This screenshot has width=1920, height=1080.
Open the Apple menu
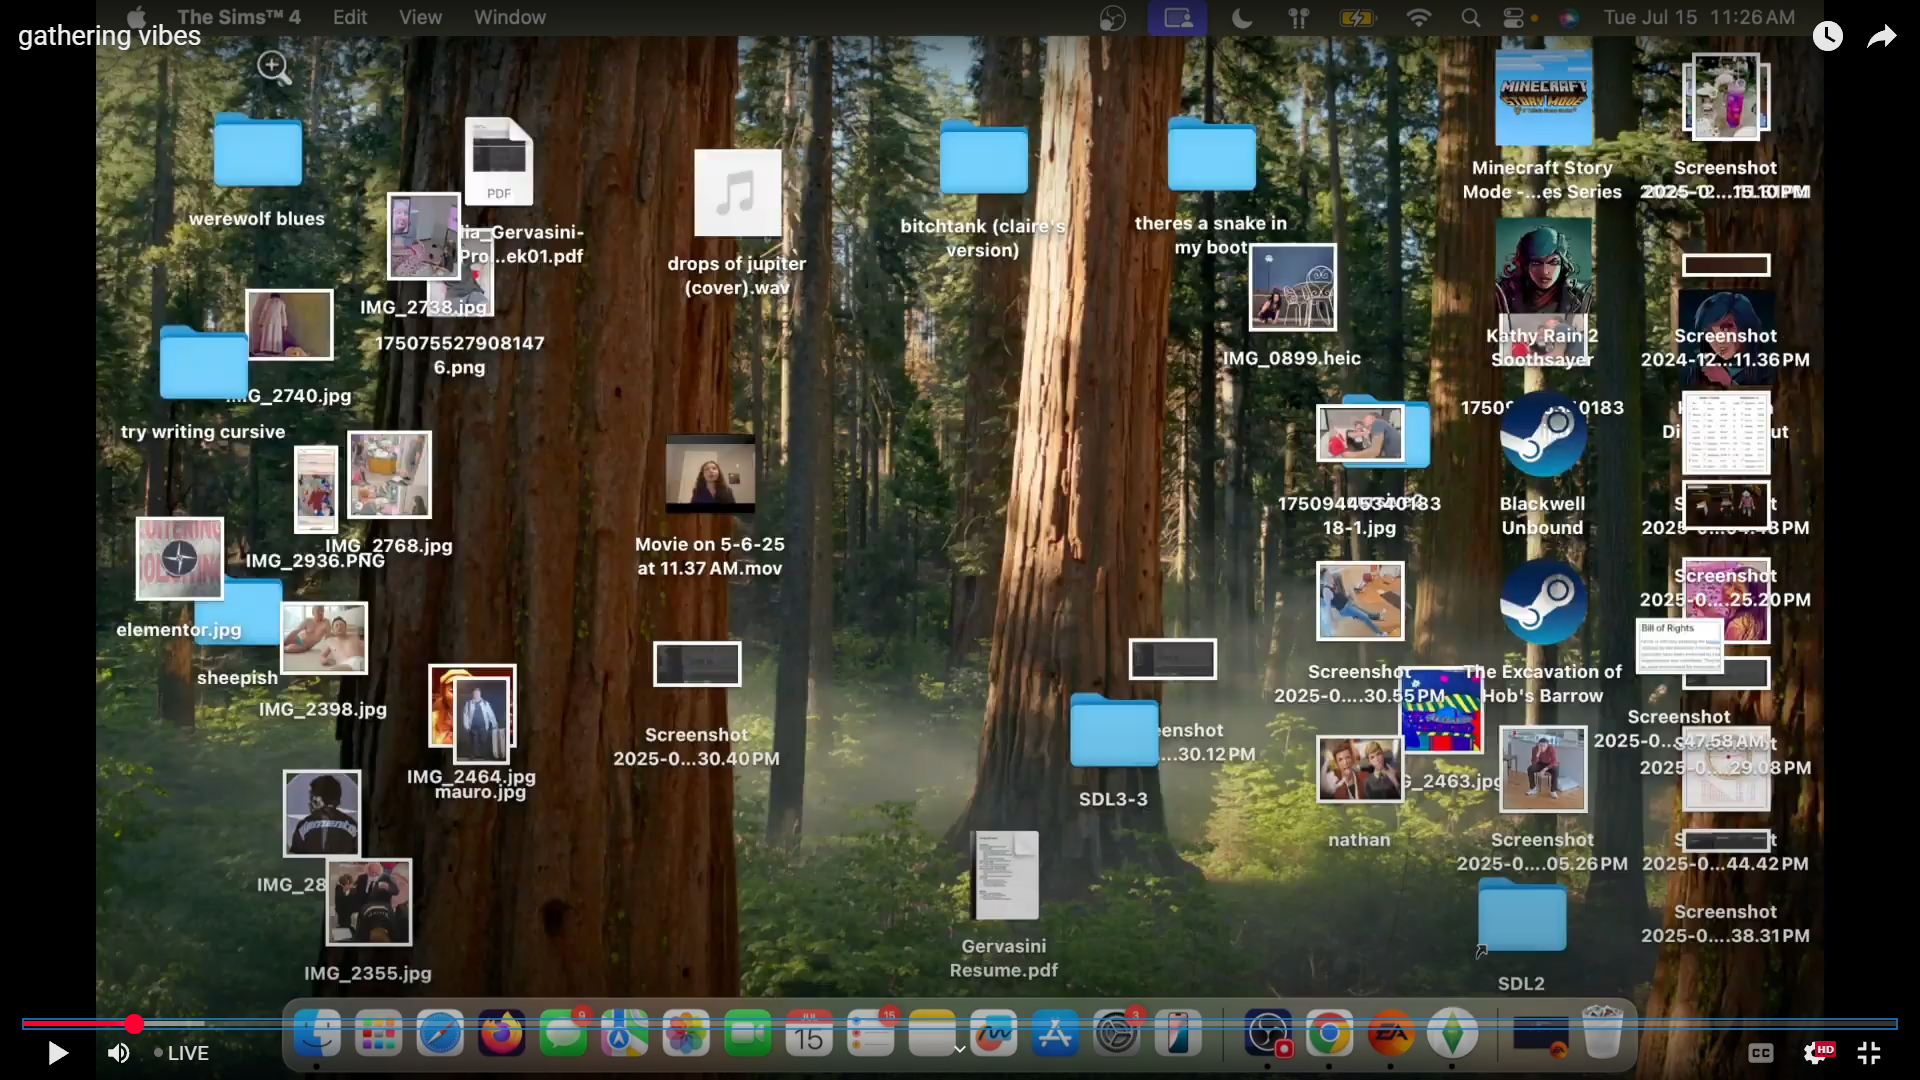[x=137, y=17]
